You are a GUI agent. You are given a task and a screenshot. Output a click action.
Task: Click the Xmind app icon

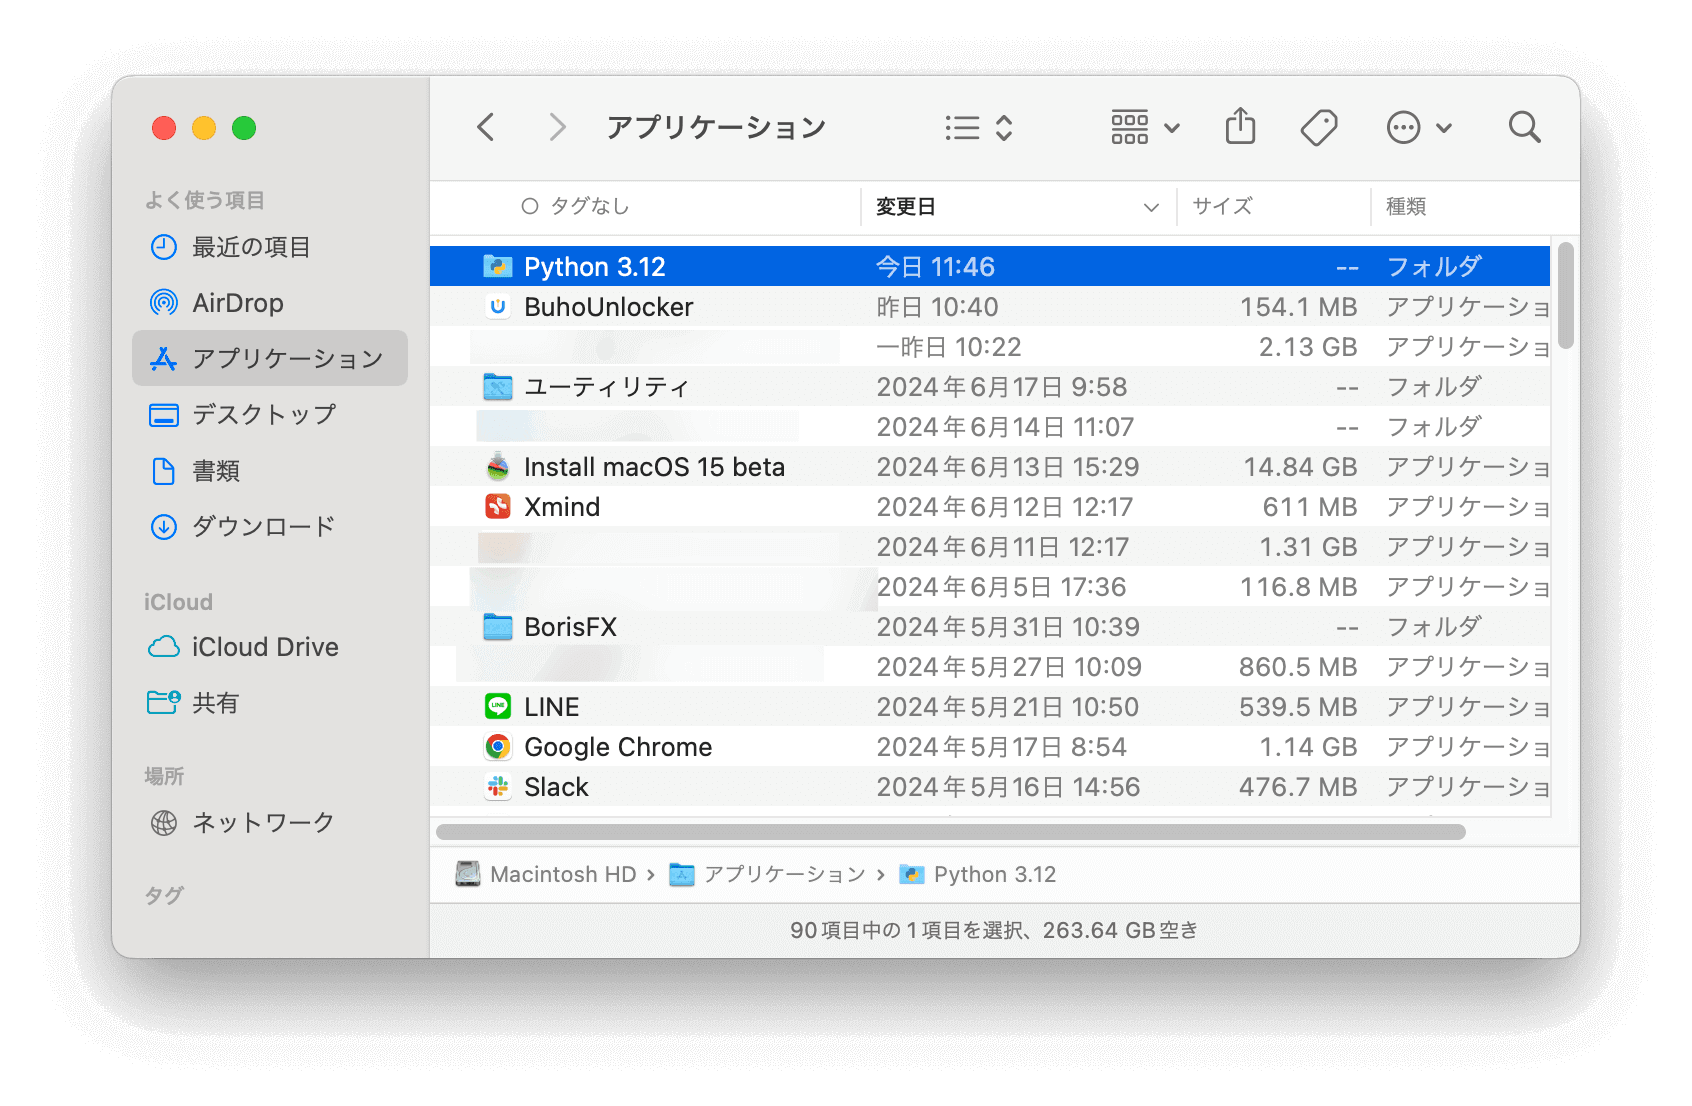point(498,506)
